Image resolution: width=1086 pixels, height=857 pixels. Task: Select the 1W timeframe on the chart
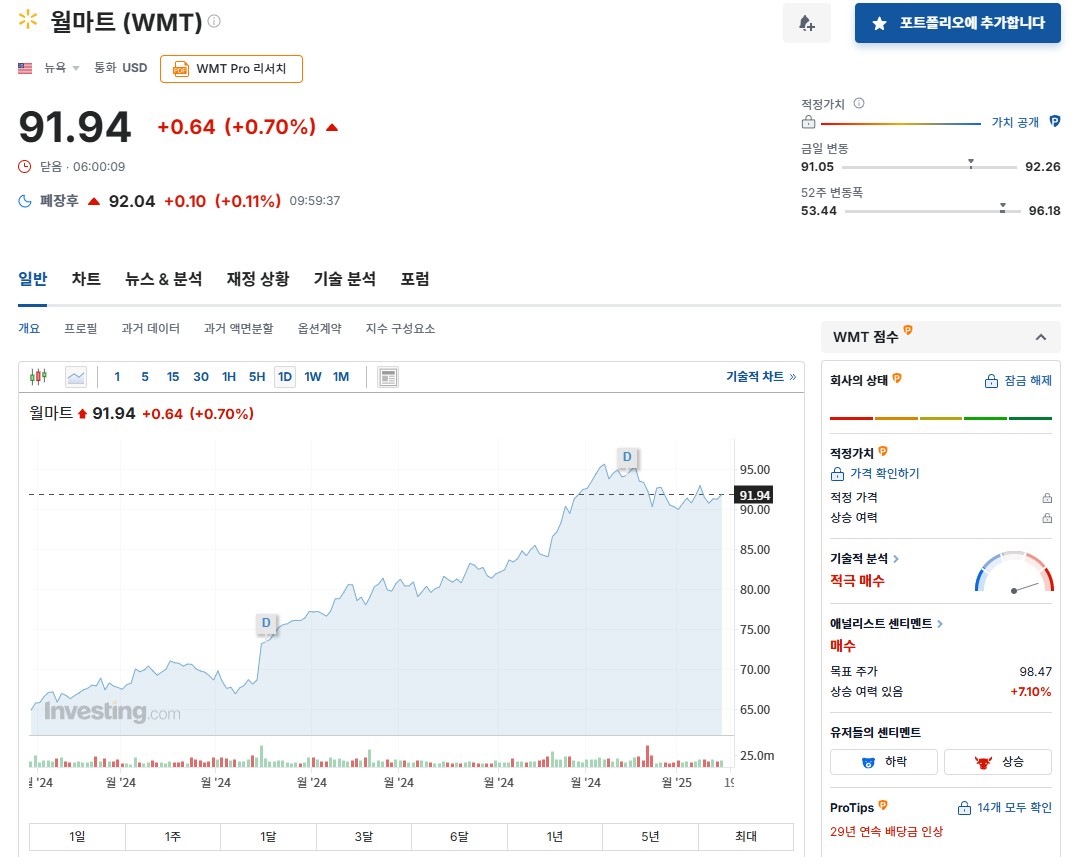tap(313, 377)
